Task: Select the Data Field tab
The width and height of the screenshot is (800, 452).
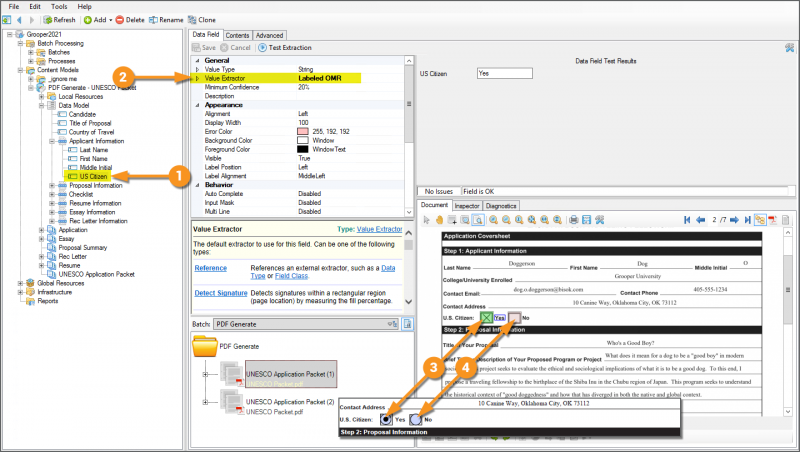Action: [x=206, y=34]
